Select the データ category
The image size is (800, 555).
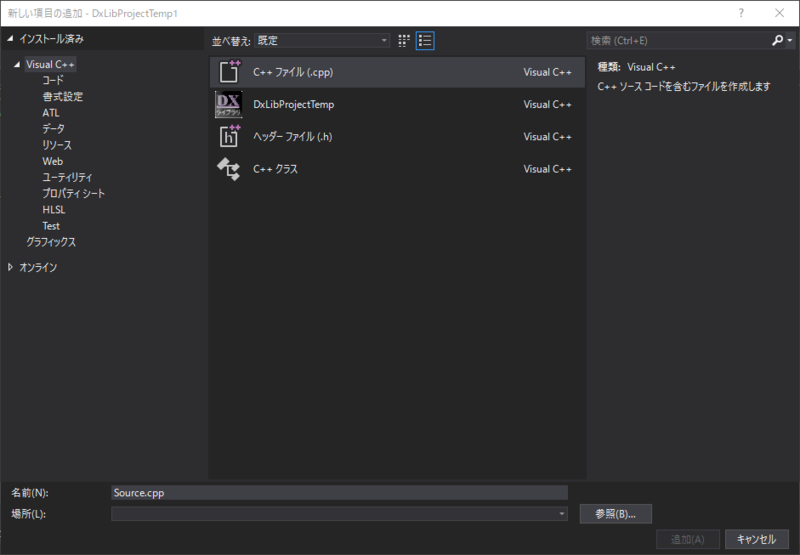pyautogui.click(x=53, y=129)
